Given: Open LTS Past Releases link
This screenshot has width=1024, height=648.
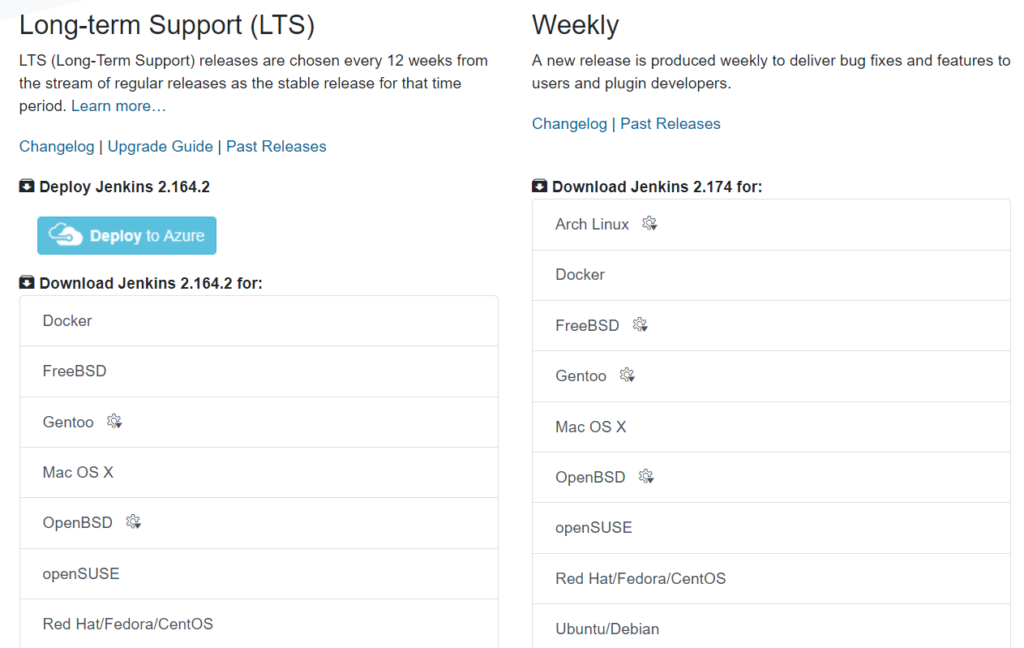Looking at the screenshot, I should [276, 146].
